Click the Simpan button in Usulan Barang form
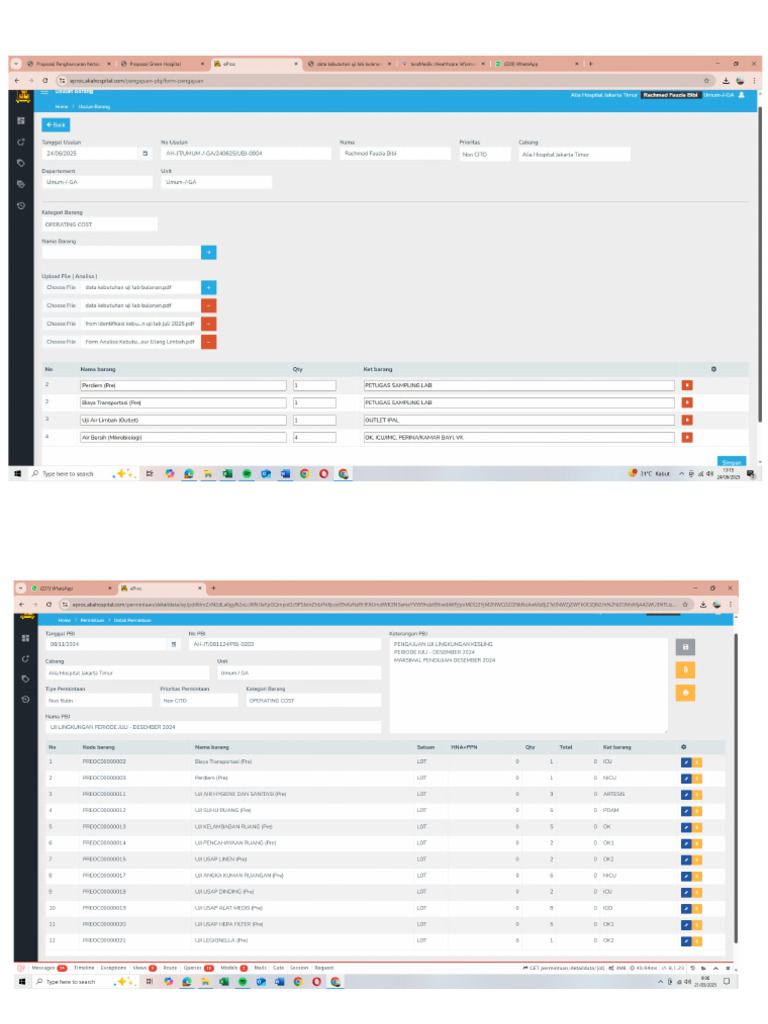The image size is (768, 1024). click(x=731, y=462)
